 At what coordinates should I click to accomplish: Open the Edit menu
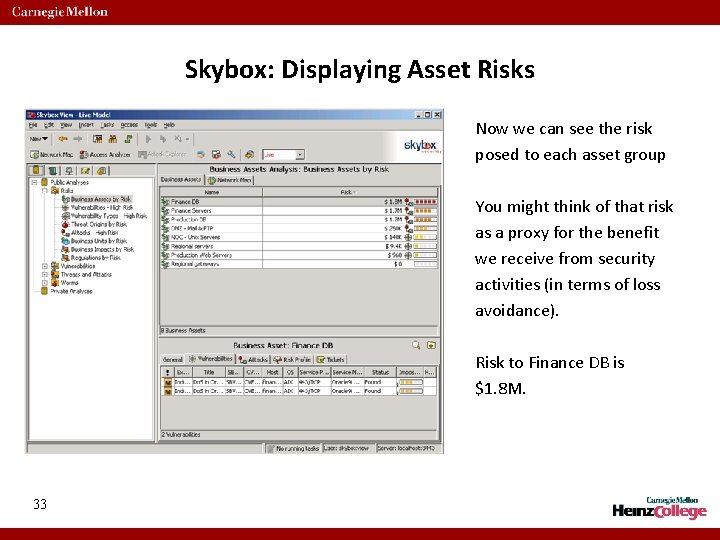tap(49, 125)
